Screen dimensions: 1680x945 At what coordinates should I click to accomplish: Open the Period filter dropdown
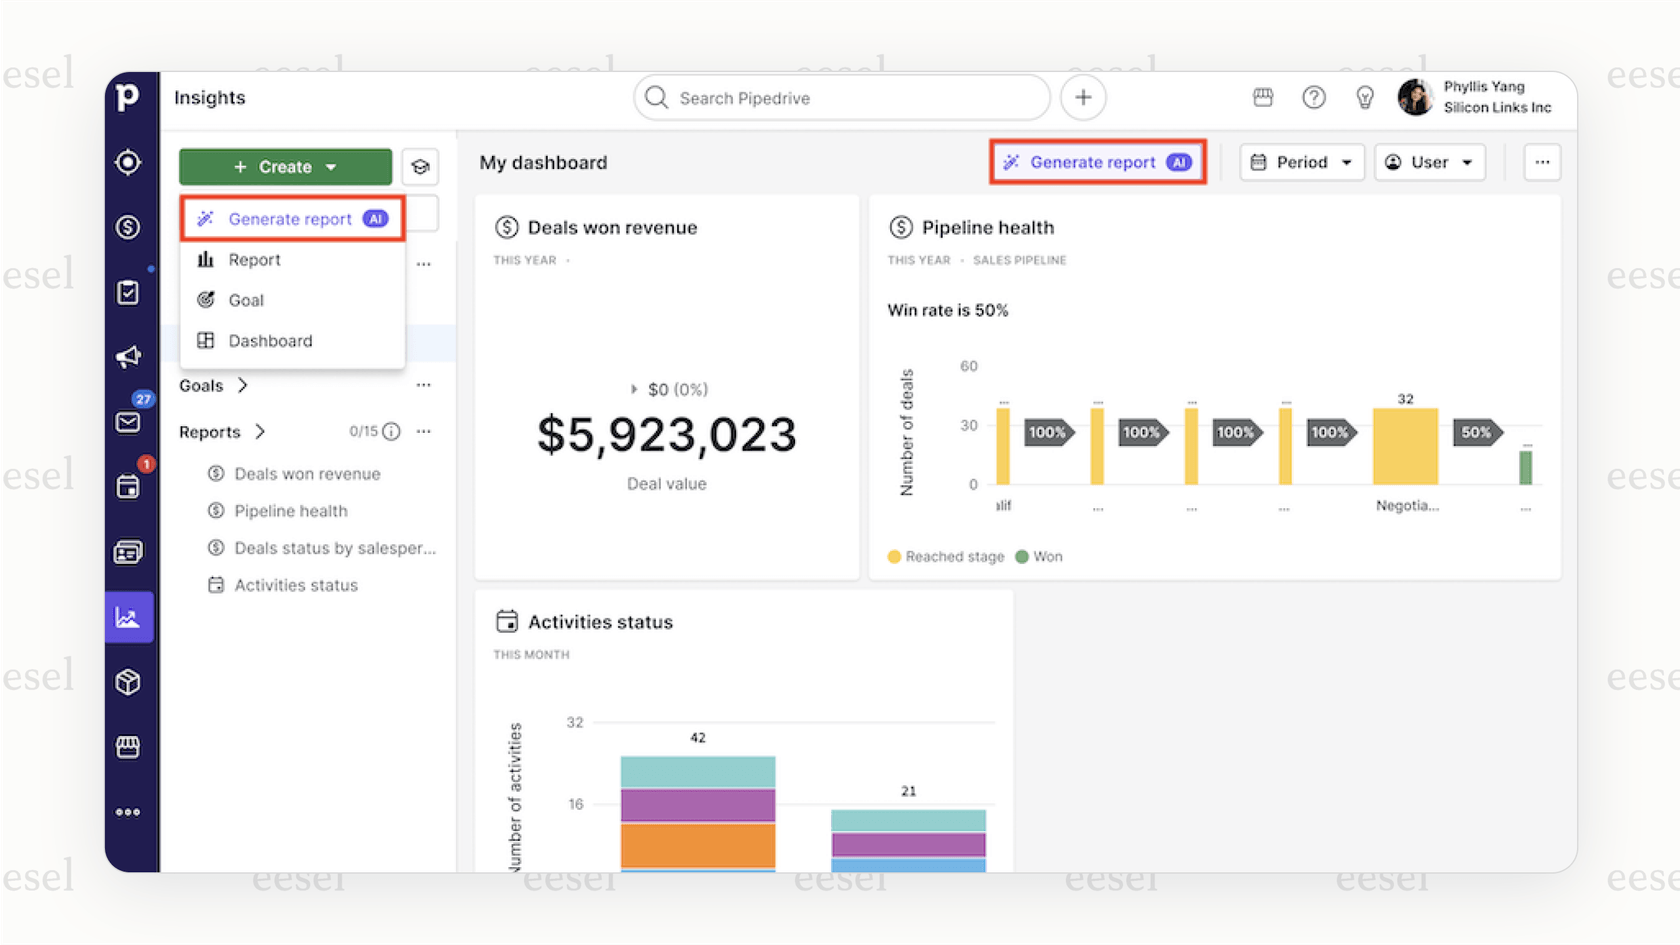(x=1301, y=162)
